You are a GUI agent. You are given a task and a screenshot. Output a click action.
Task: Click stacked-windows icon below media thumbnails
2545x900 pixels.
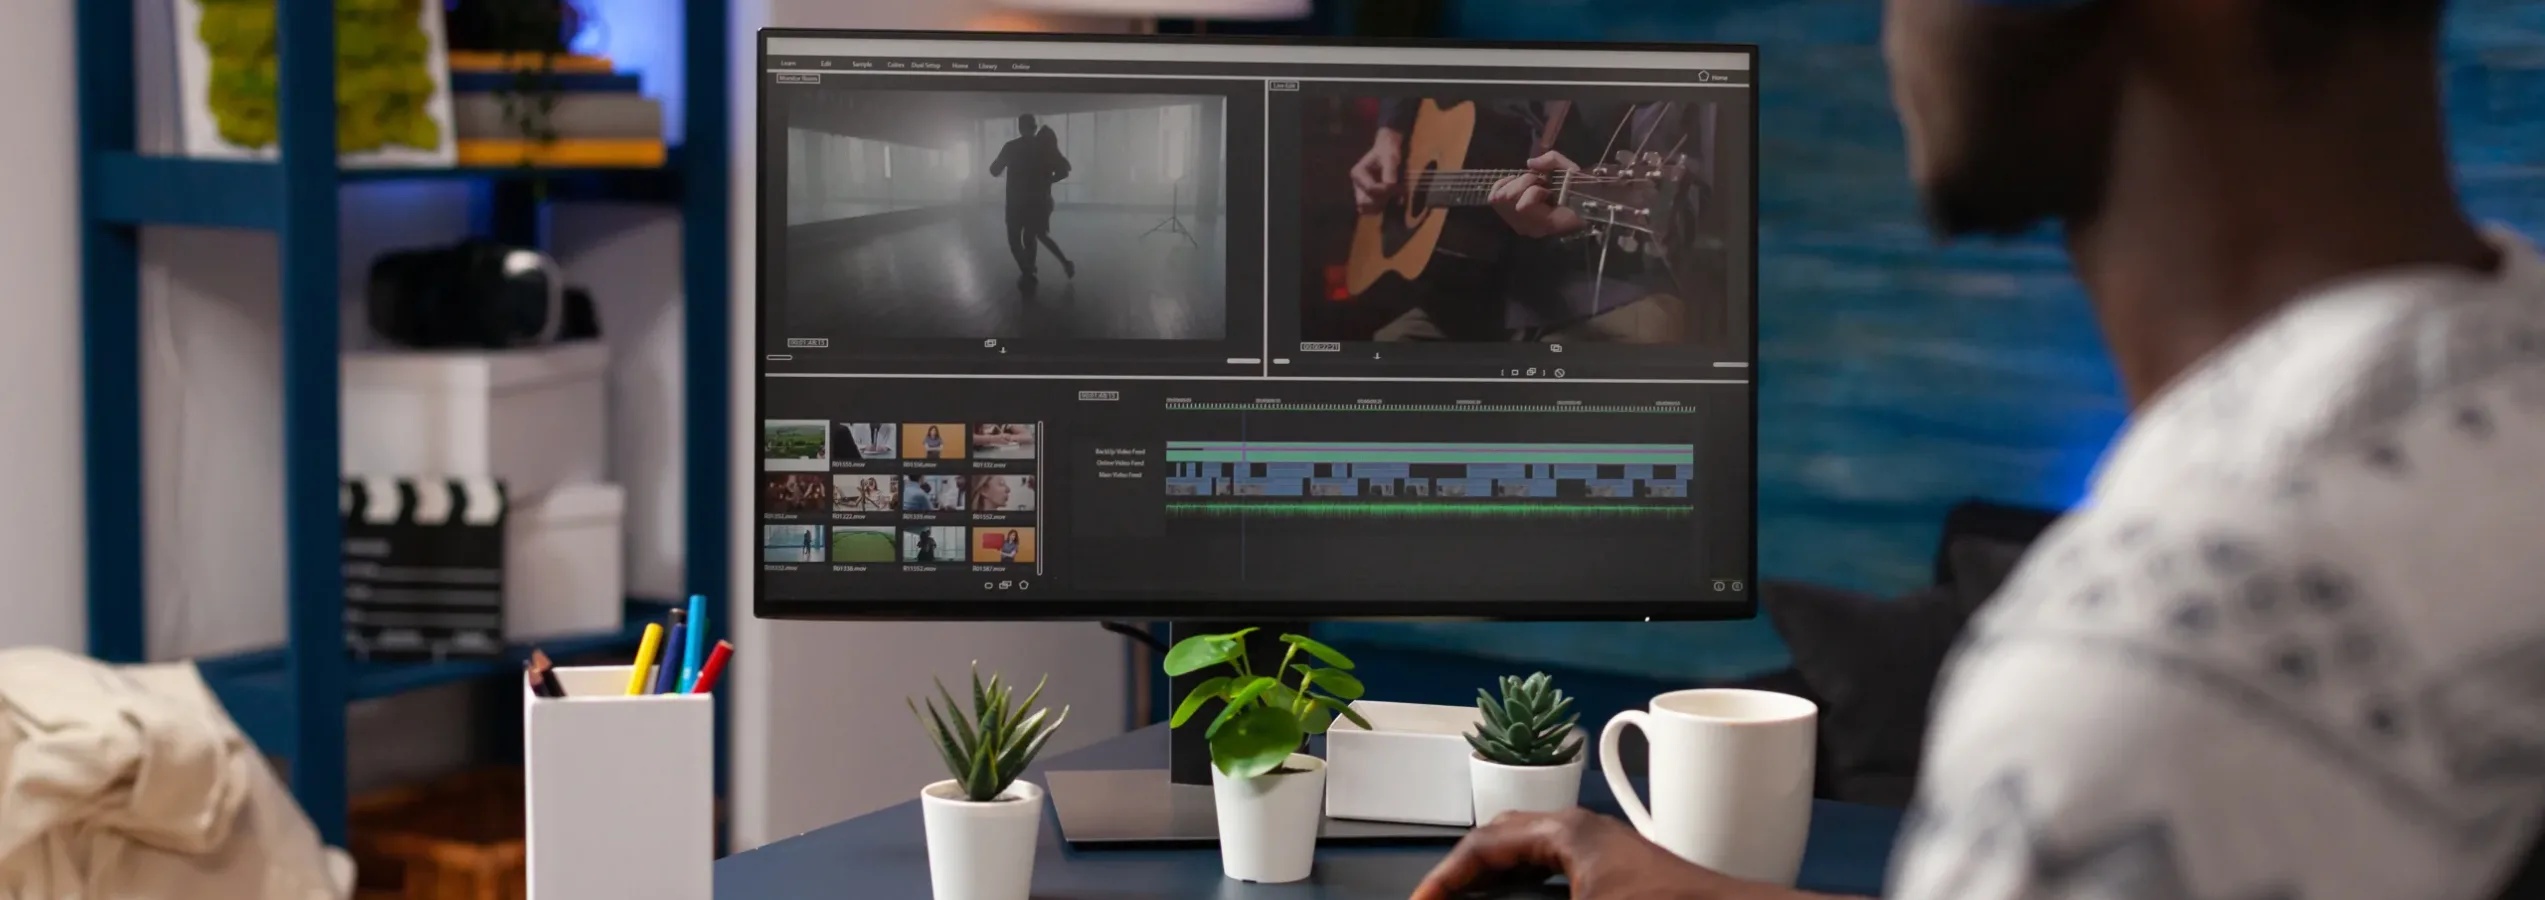coord(1005,585)
